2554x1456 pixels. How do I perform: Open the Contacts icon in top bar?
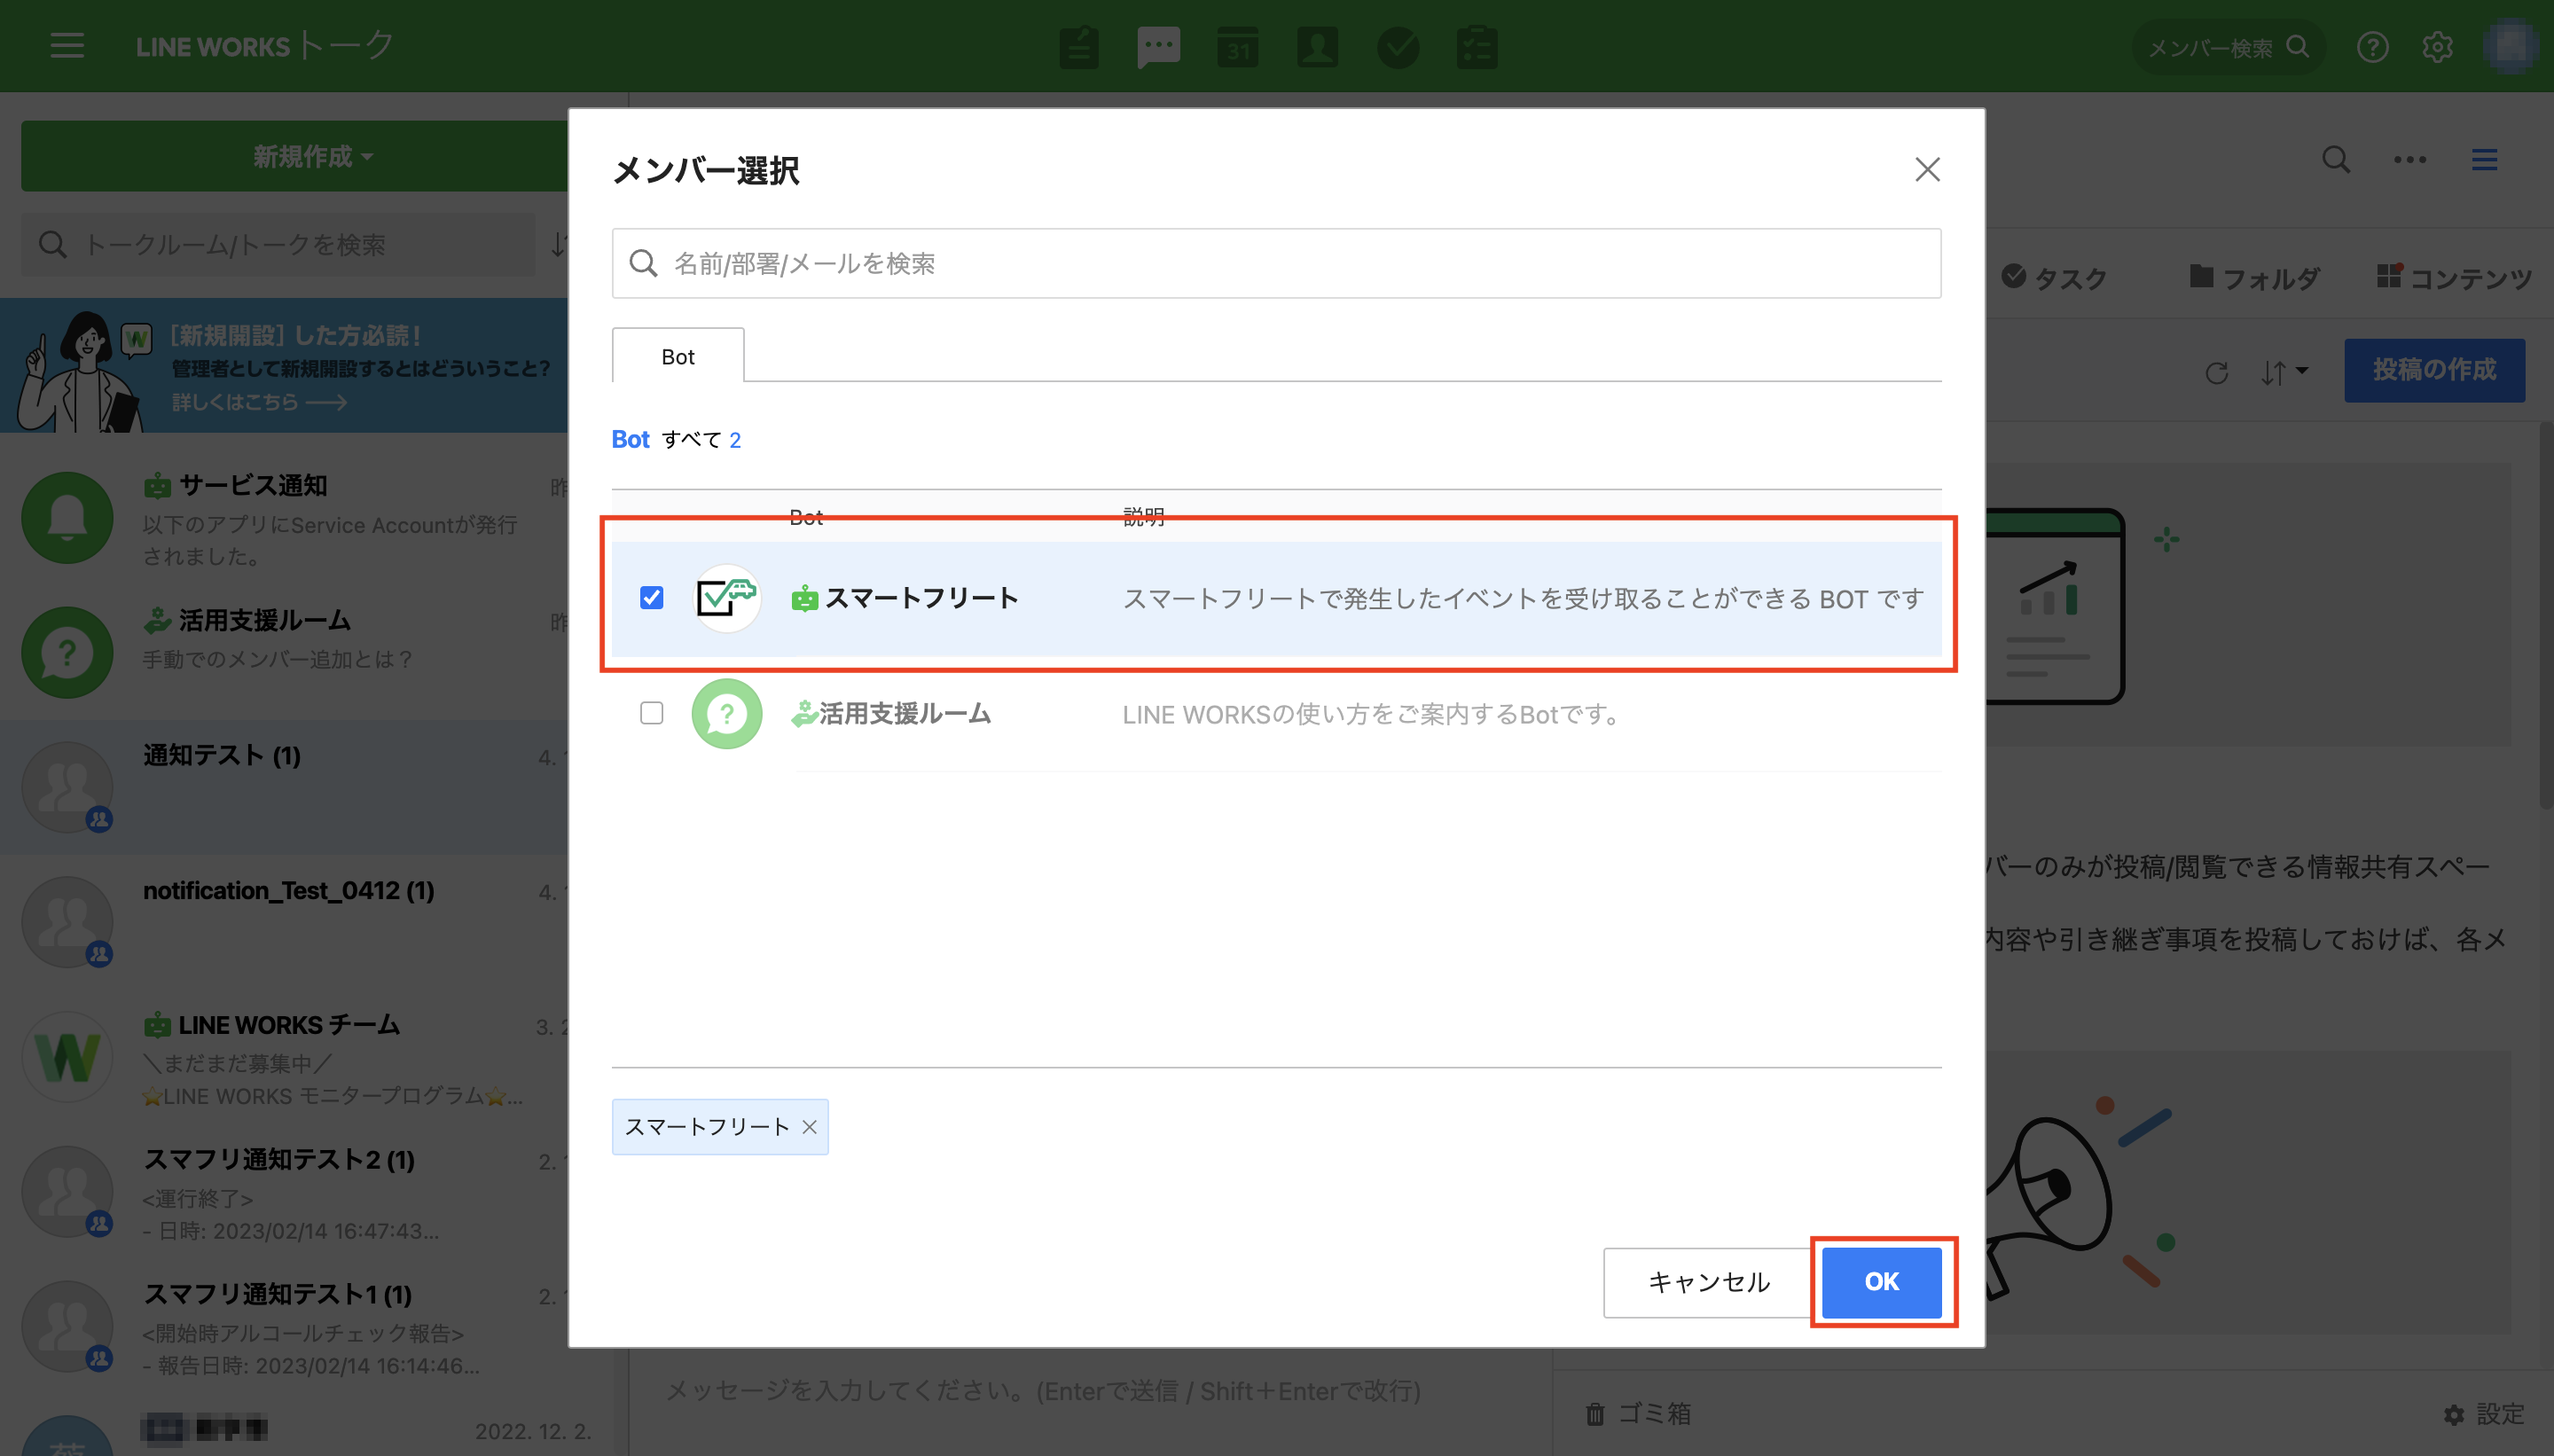point(1317,47)
